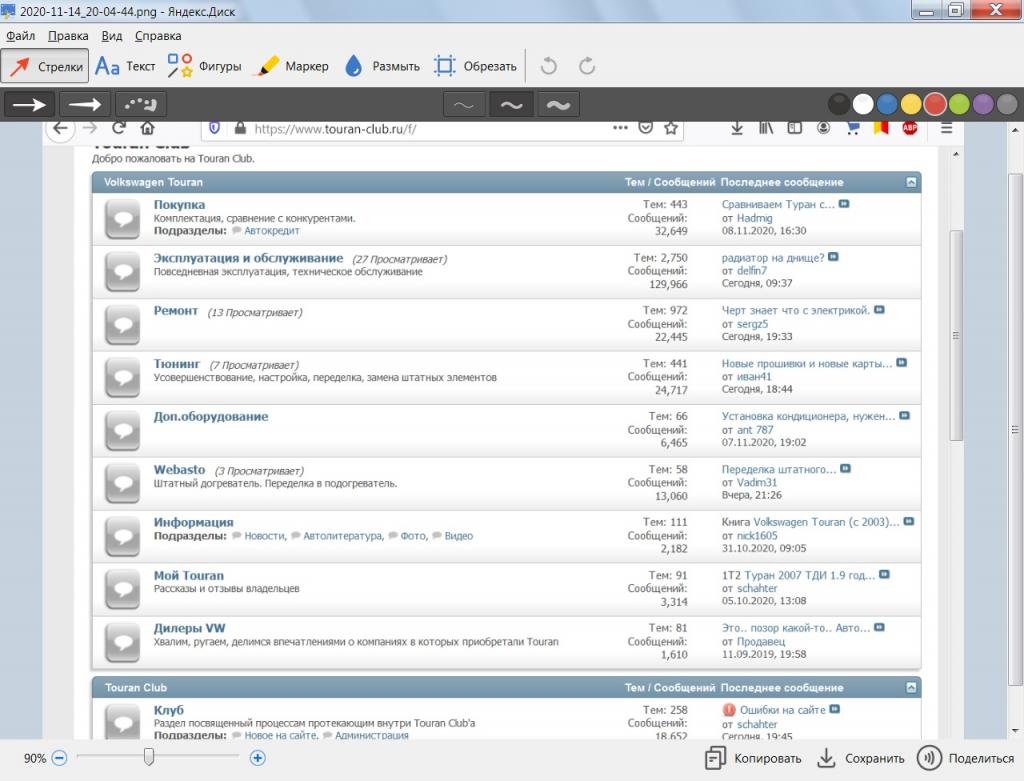The width and height of the screenshot is (1024, 781).
Task: Open the Webasto forum link
Action: coord(180,470)
